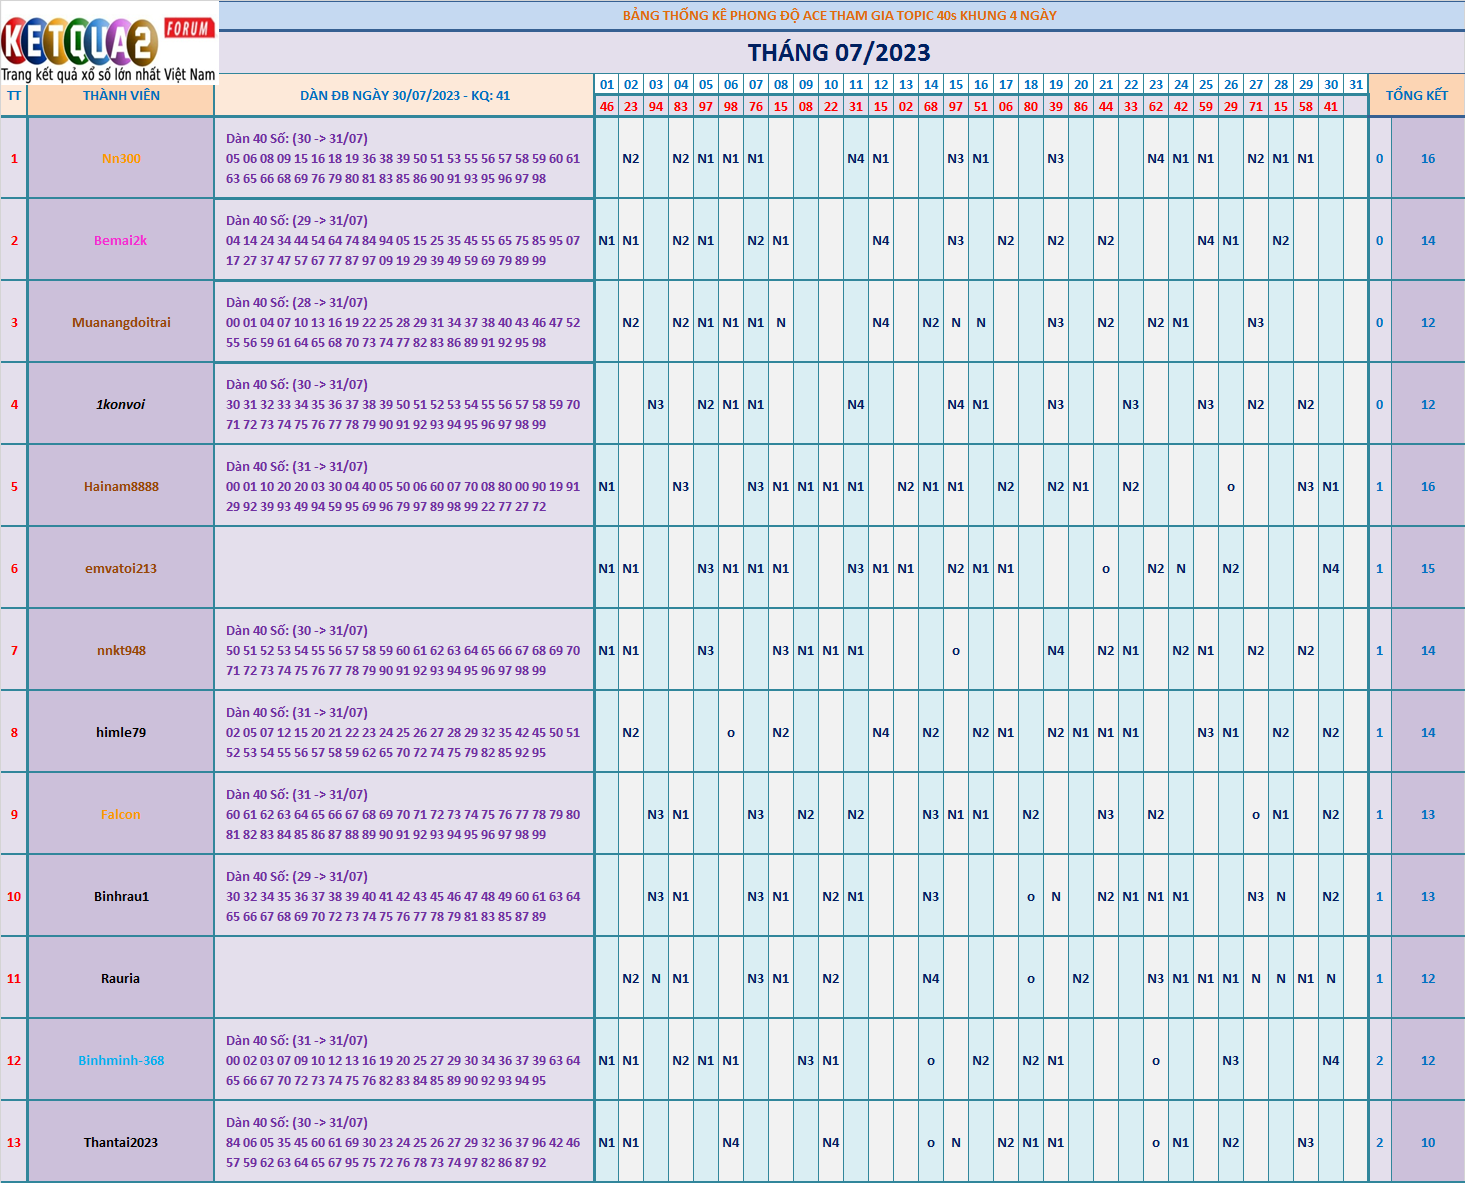This screenshot has height=1183, width=1465.
Task: Click Hainam8888's total score 16
Action: tap(1428, 487)
